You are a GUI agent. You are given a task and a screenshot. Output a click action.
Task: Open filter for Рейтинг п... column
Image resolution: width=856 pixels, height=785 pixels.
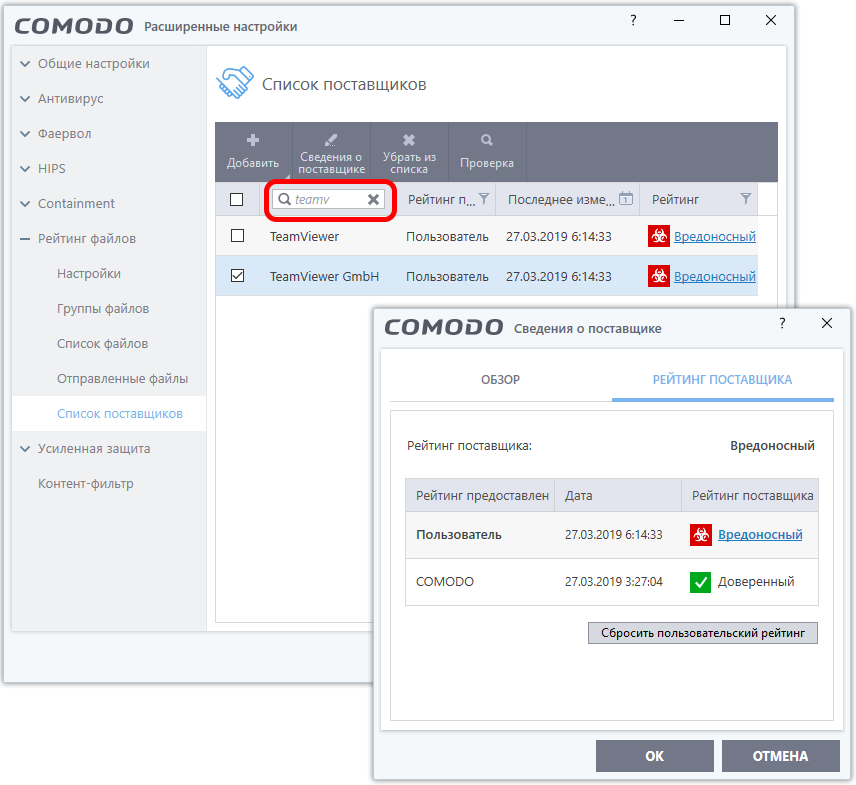(484, 199)
